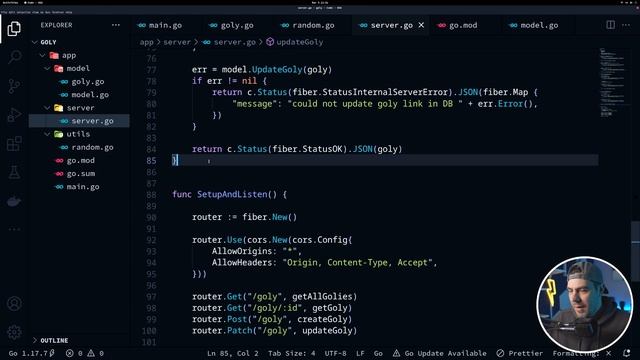Show additional activity bar views
The image size is (640, 360).
point(14,229)
